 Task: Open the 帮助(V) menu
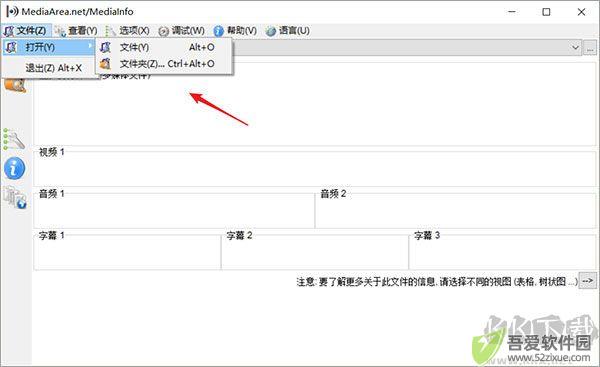point(235,31)
